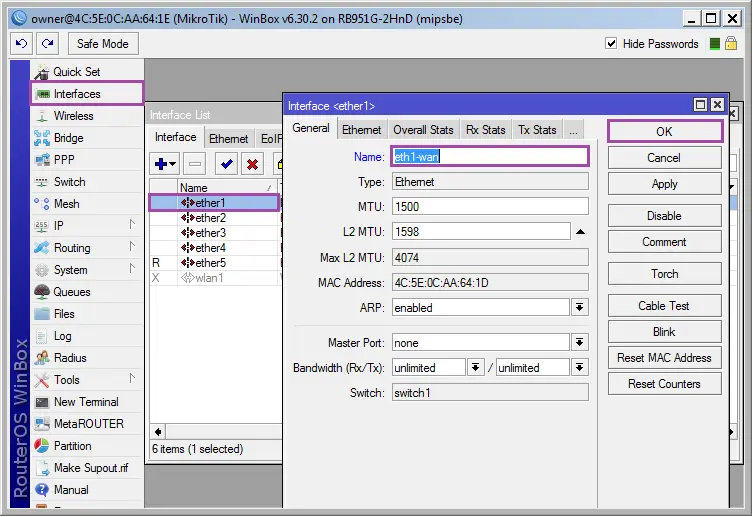Screen dimensions: 753x517
Task: Open the ARP dropdown list
Action: (x=580, y=308)
